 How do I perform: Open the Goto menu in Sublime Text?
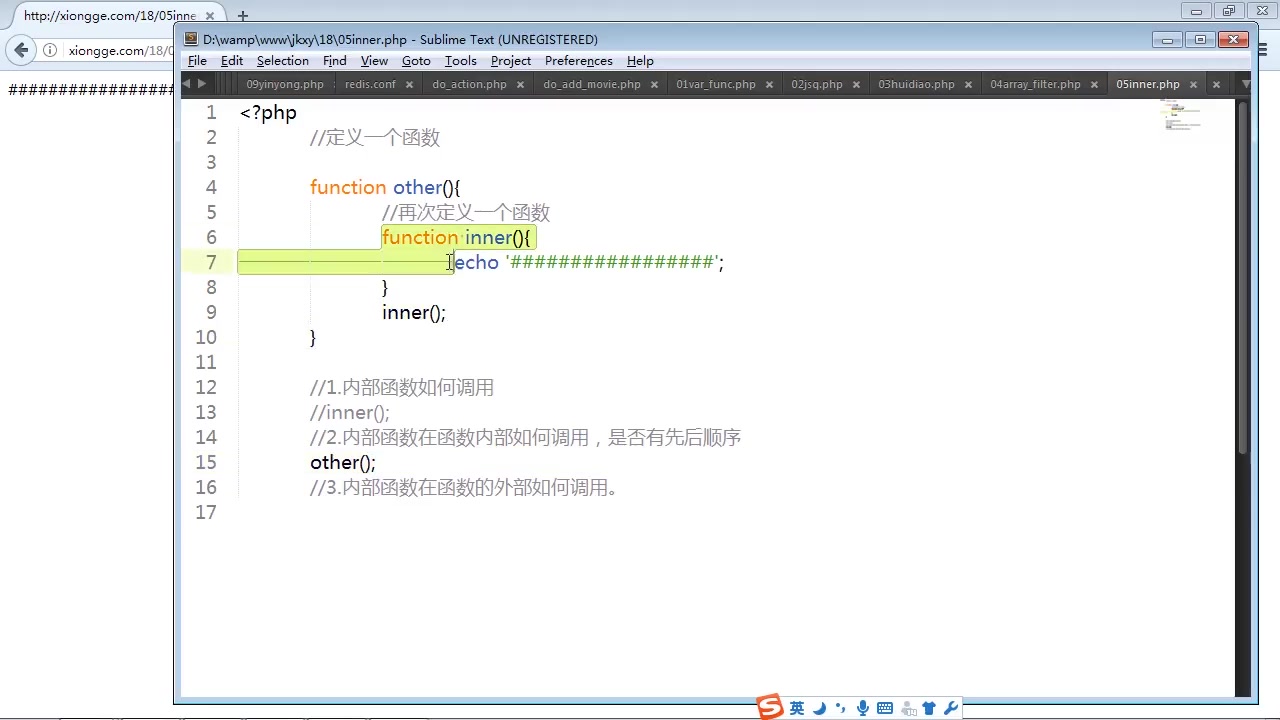pyautogui.click(x=416, y=61)
